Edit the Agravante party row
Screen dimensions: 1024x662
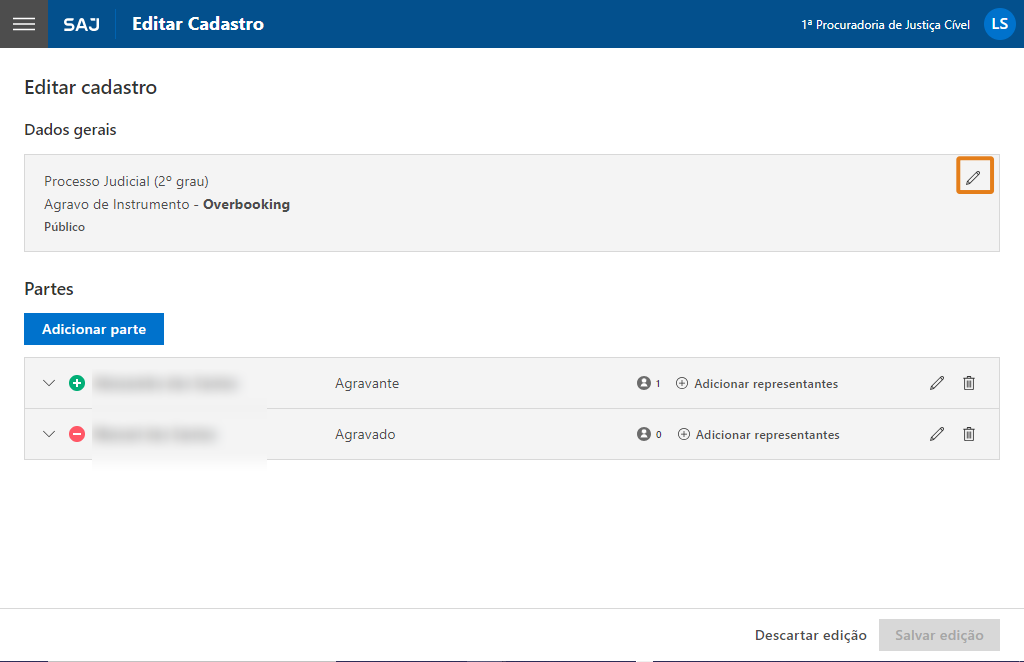click(937, 383)
